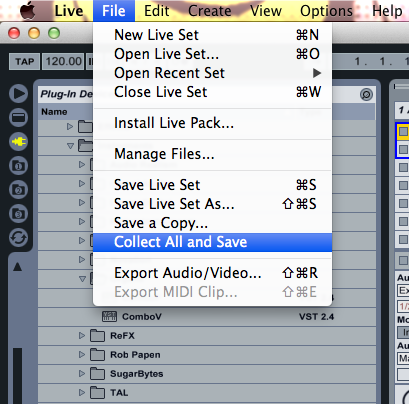Expand the TAL folder triangle

coord(82,392)
